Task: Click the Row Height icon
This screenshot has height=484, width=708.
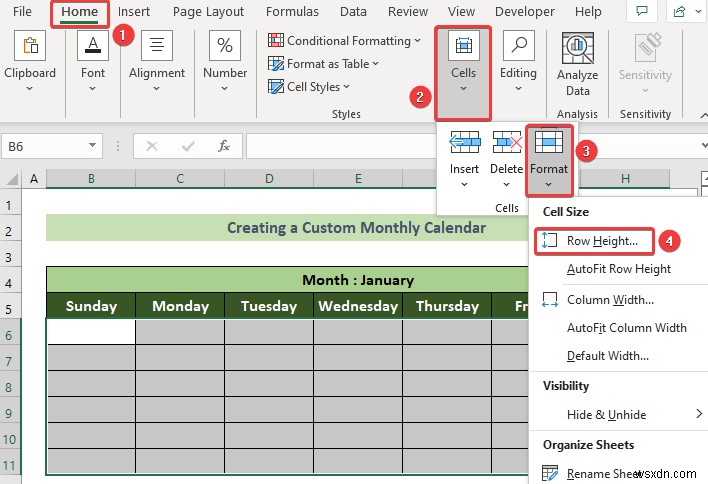Action: coord(550,240)
